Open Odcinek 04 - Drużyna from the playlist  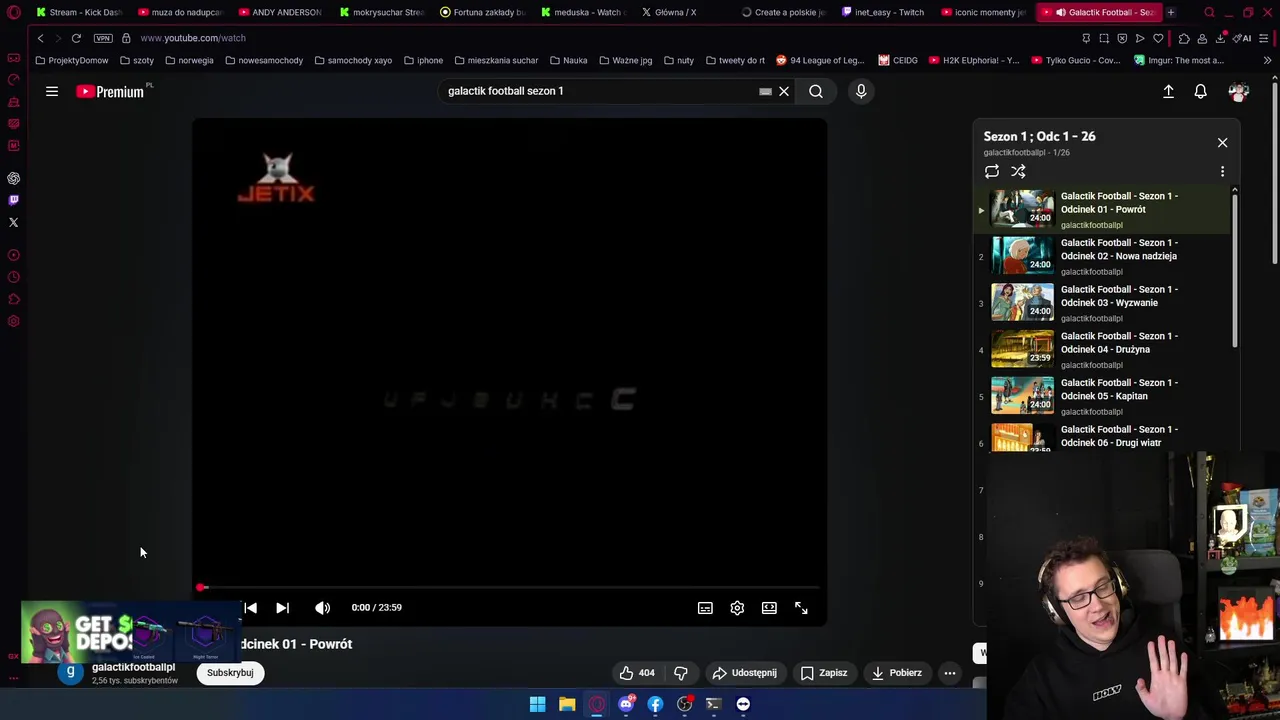tap(1105, 350)
